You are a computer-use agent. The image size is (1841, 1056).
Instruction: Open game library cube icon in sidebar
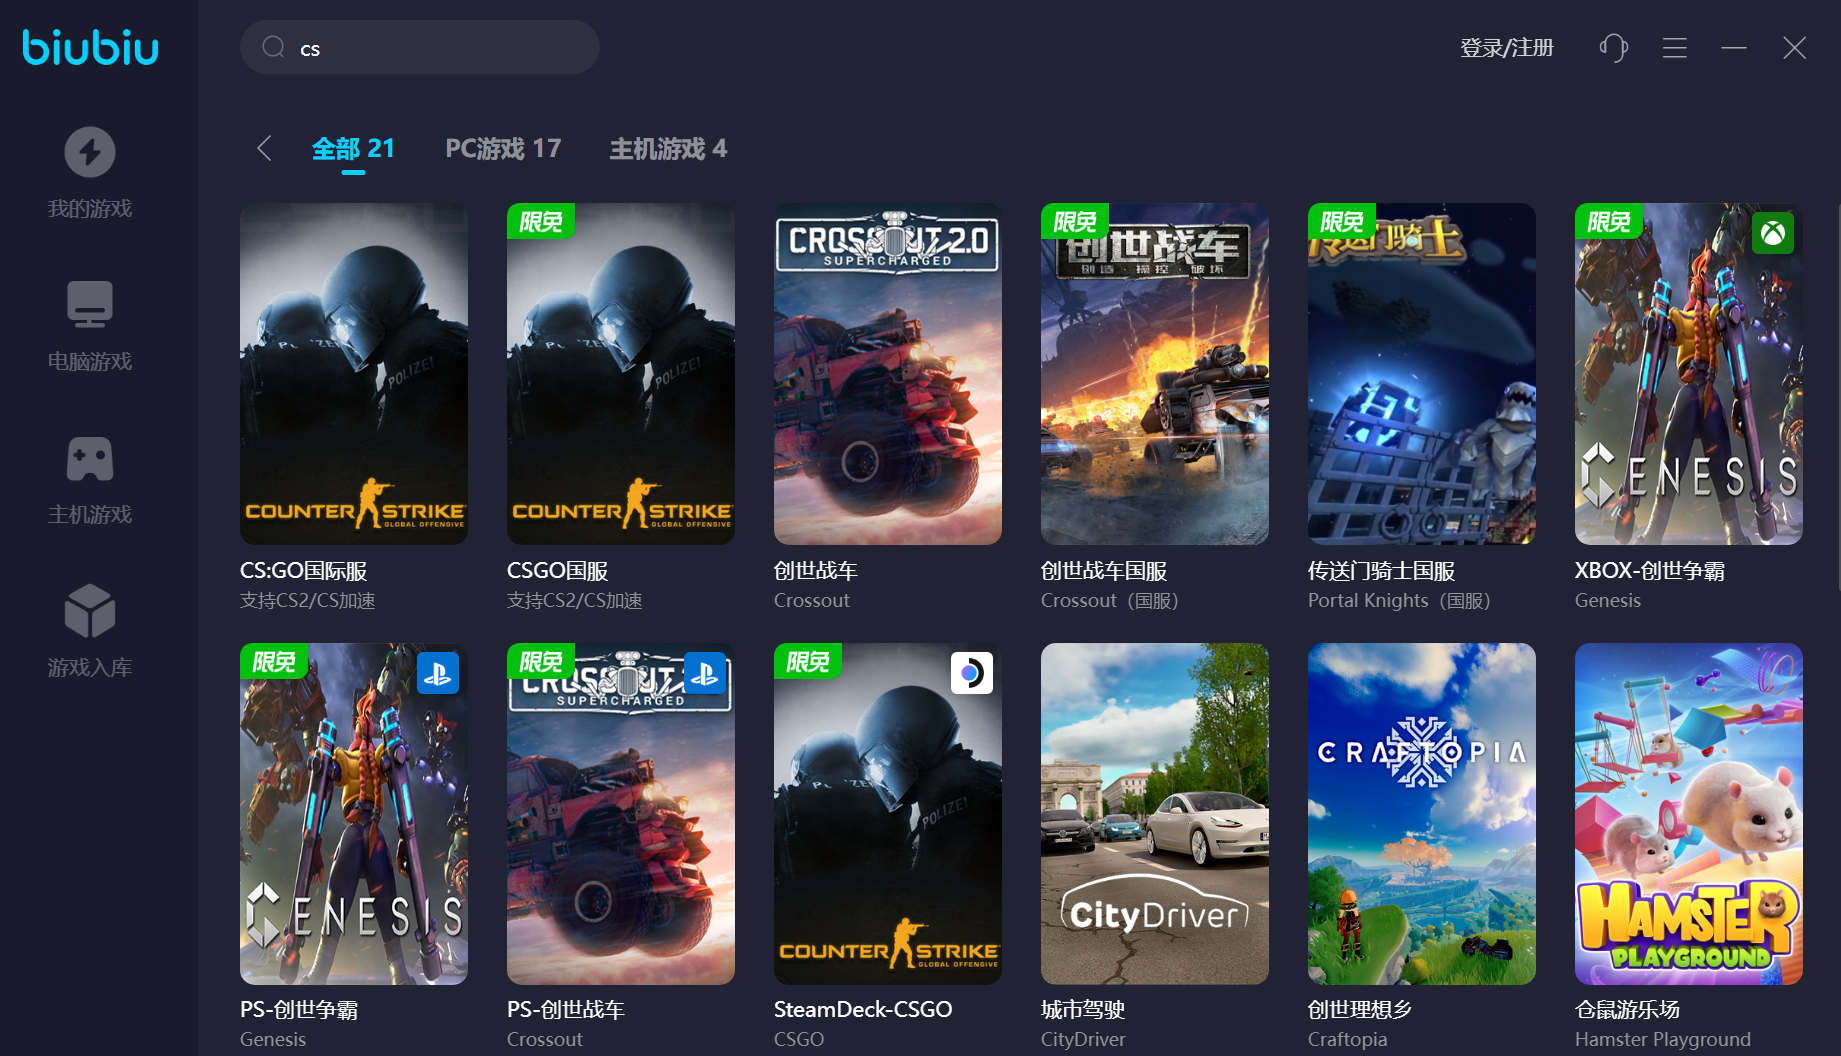[x=90, y=611]
